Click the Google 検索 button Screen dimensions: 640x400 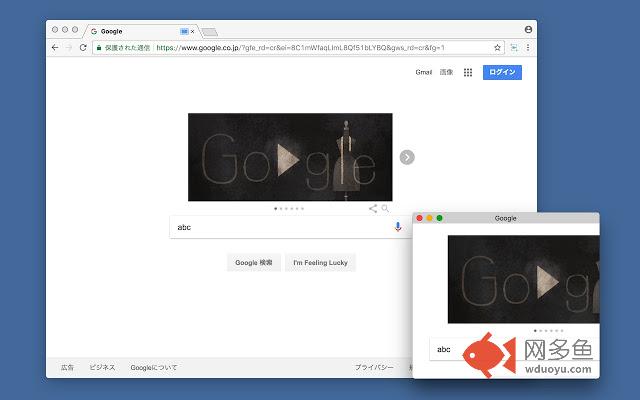253,262
